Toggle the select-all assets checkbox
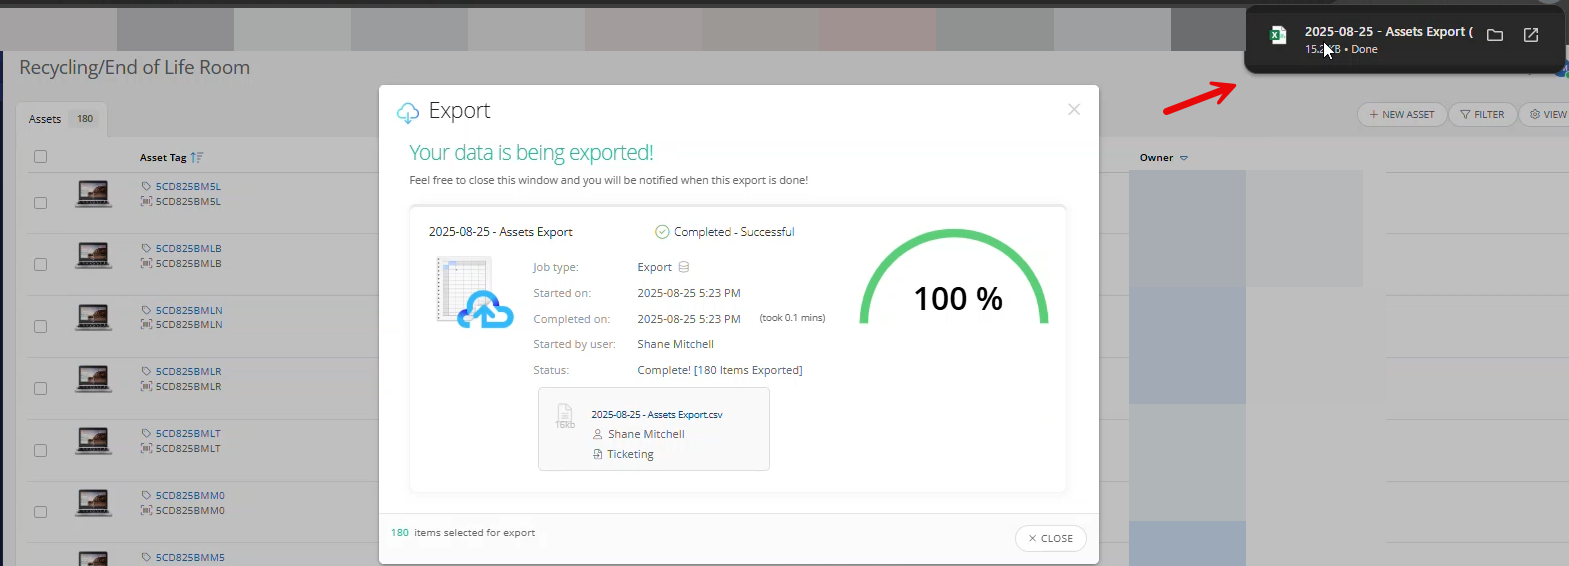The height and width of the screenshot is (566, 1569). click(x=41, y=157)
